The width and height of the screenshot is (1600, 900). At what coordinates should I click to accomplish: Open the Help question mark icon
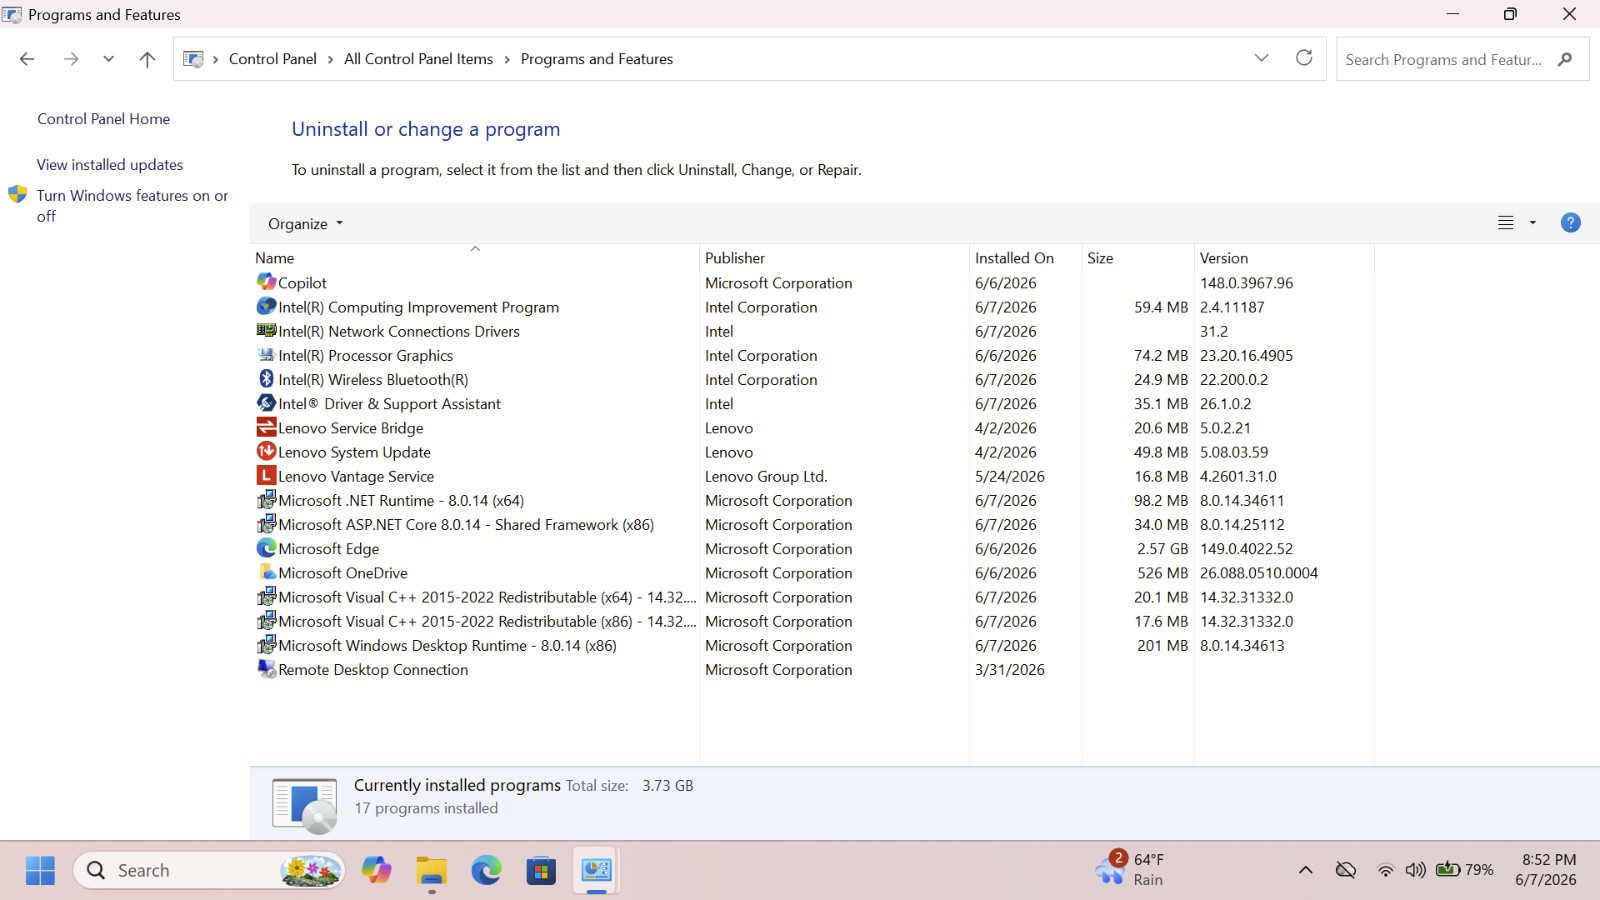tap(1570, 223)
